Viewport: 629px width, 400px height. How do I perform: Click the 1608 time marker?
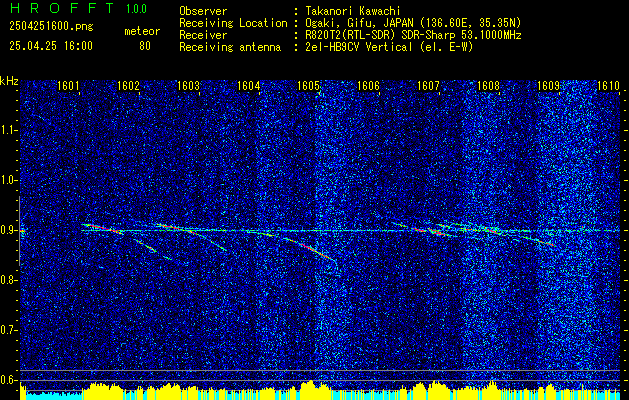click(x=488, y=86)
